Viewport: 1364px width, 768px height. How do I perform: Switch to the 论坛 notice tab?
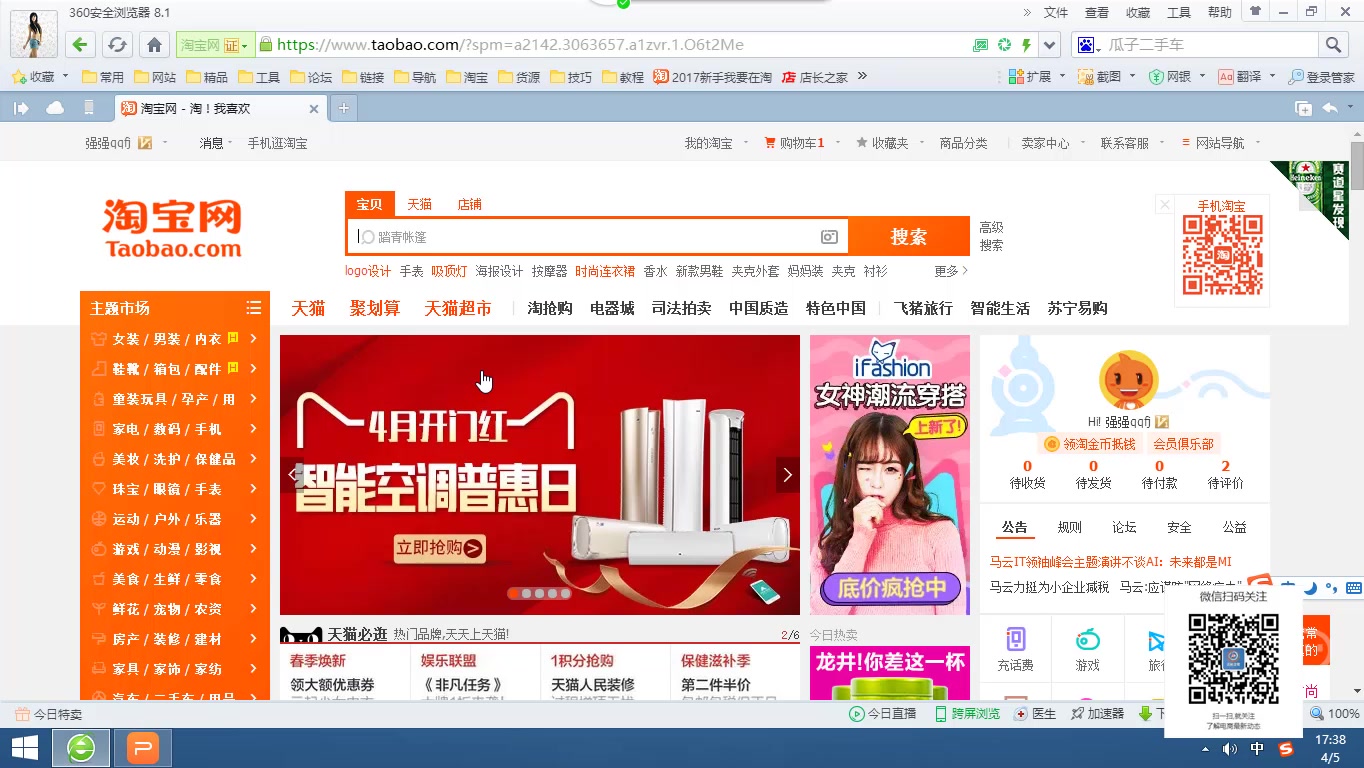click(1124, 527)
